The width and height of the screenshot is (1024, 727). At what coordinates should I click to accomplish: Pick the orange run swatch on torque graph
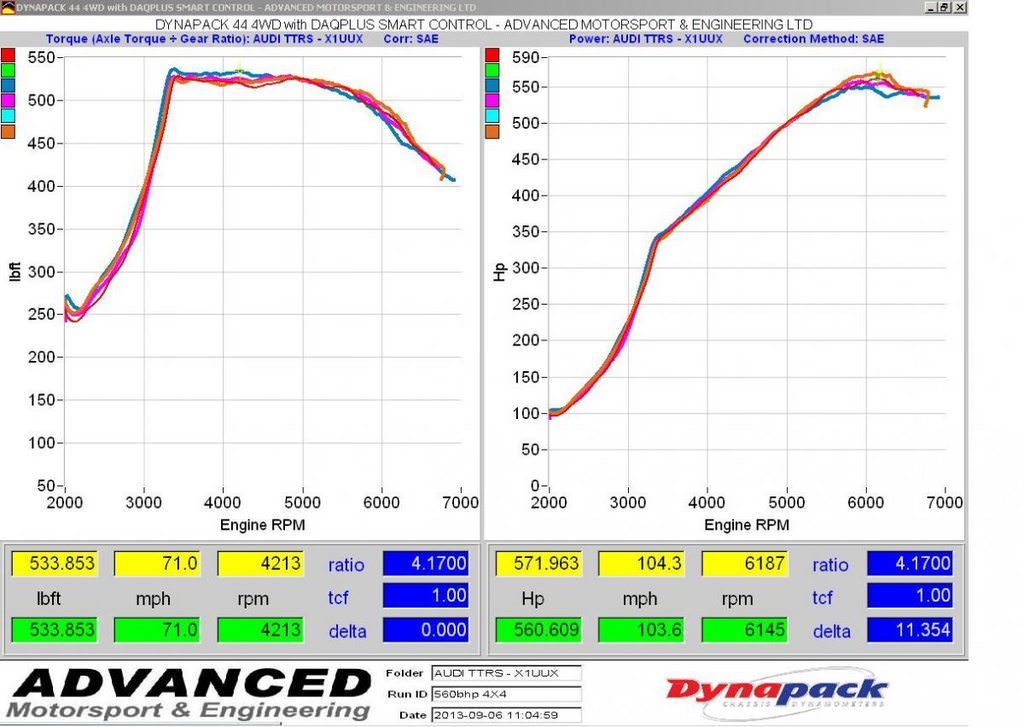(8, 130)
